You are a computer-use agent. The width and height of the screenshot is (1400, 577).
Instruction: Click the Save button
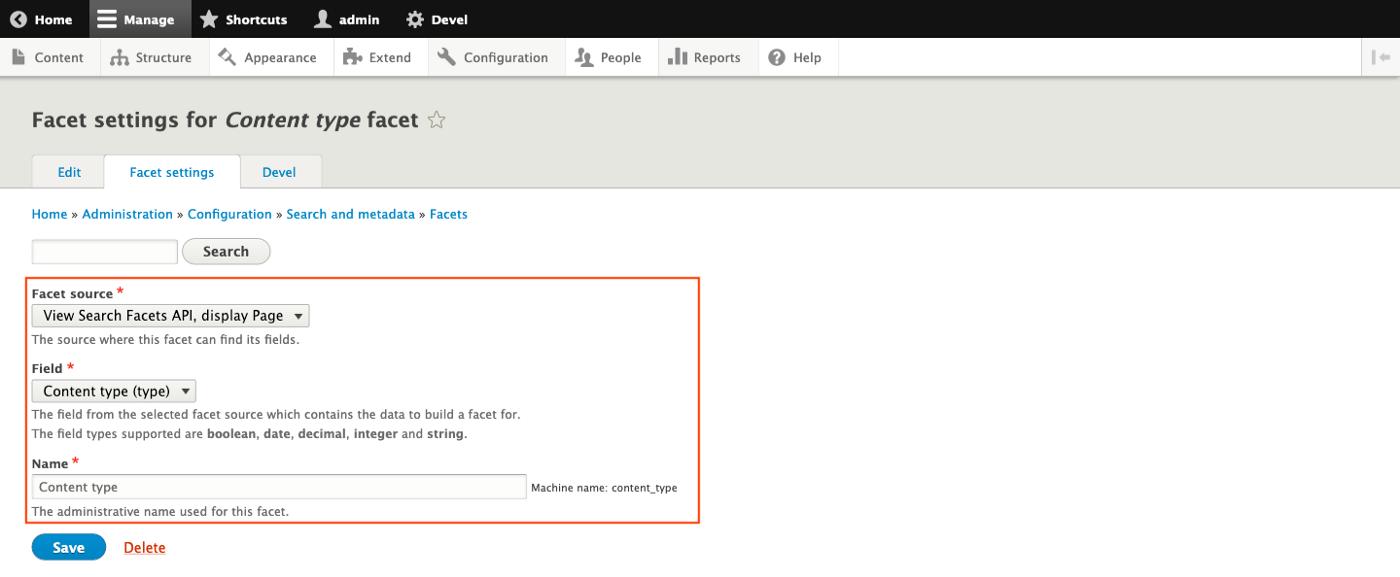67,547
